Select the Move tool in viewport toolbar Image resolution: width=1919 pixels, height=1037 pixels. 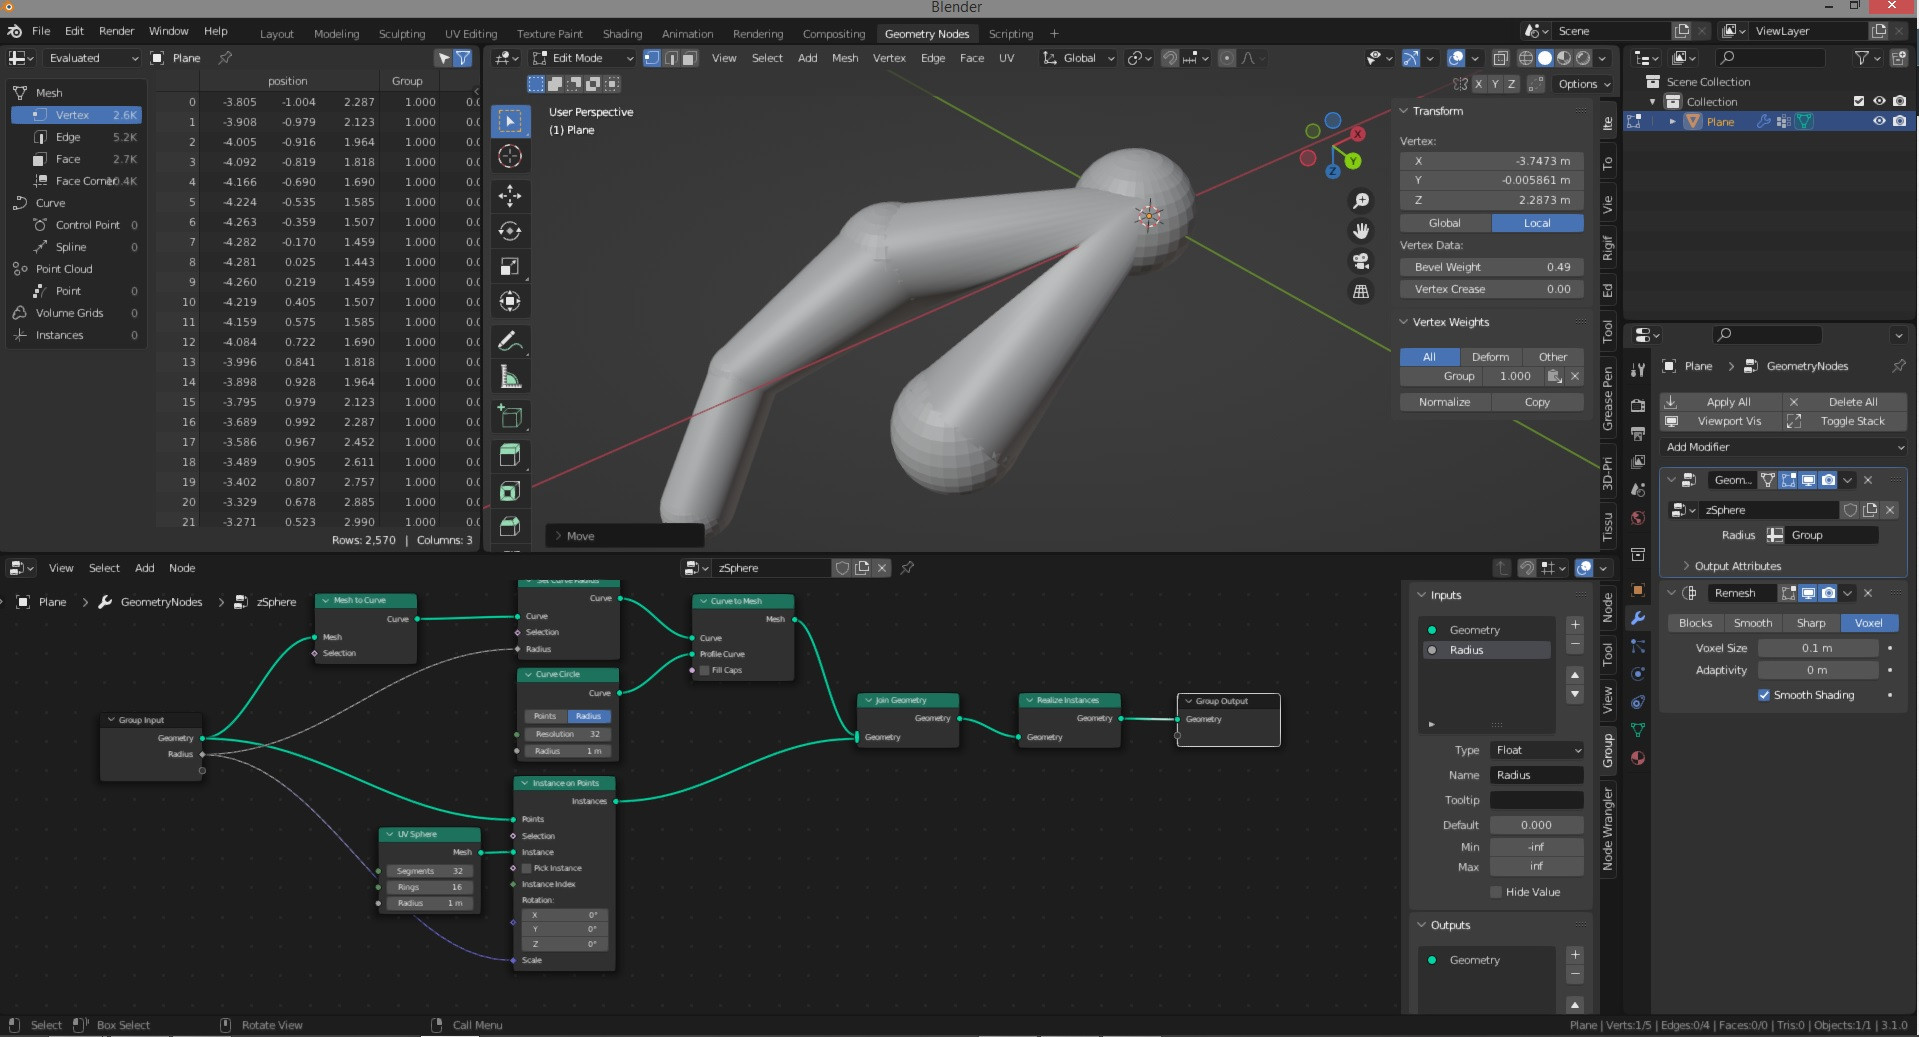tap(510, 197)
